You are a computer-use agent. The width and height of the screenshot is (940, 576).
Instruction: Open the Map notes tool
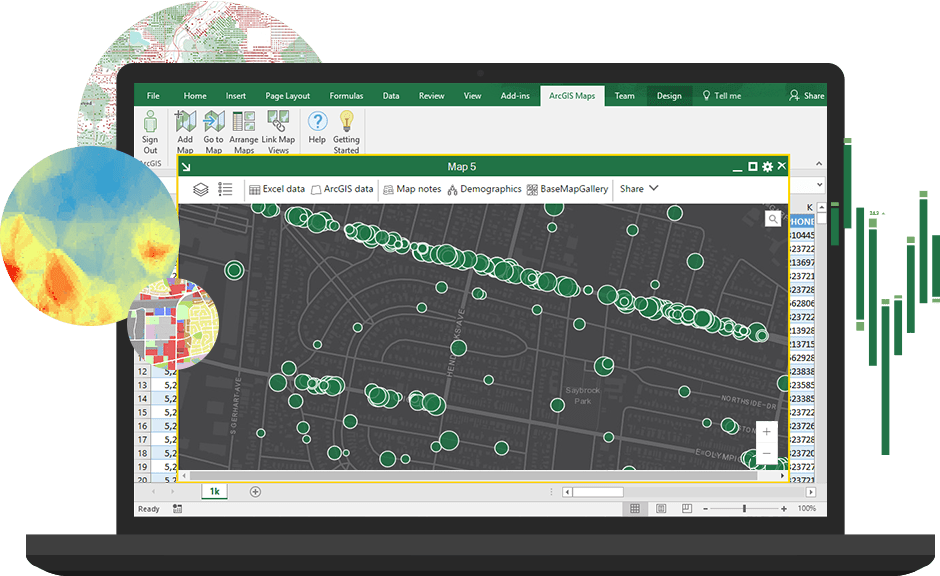click(412, 189)
